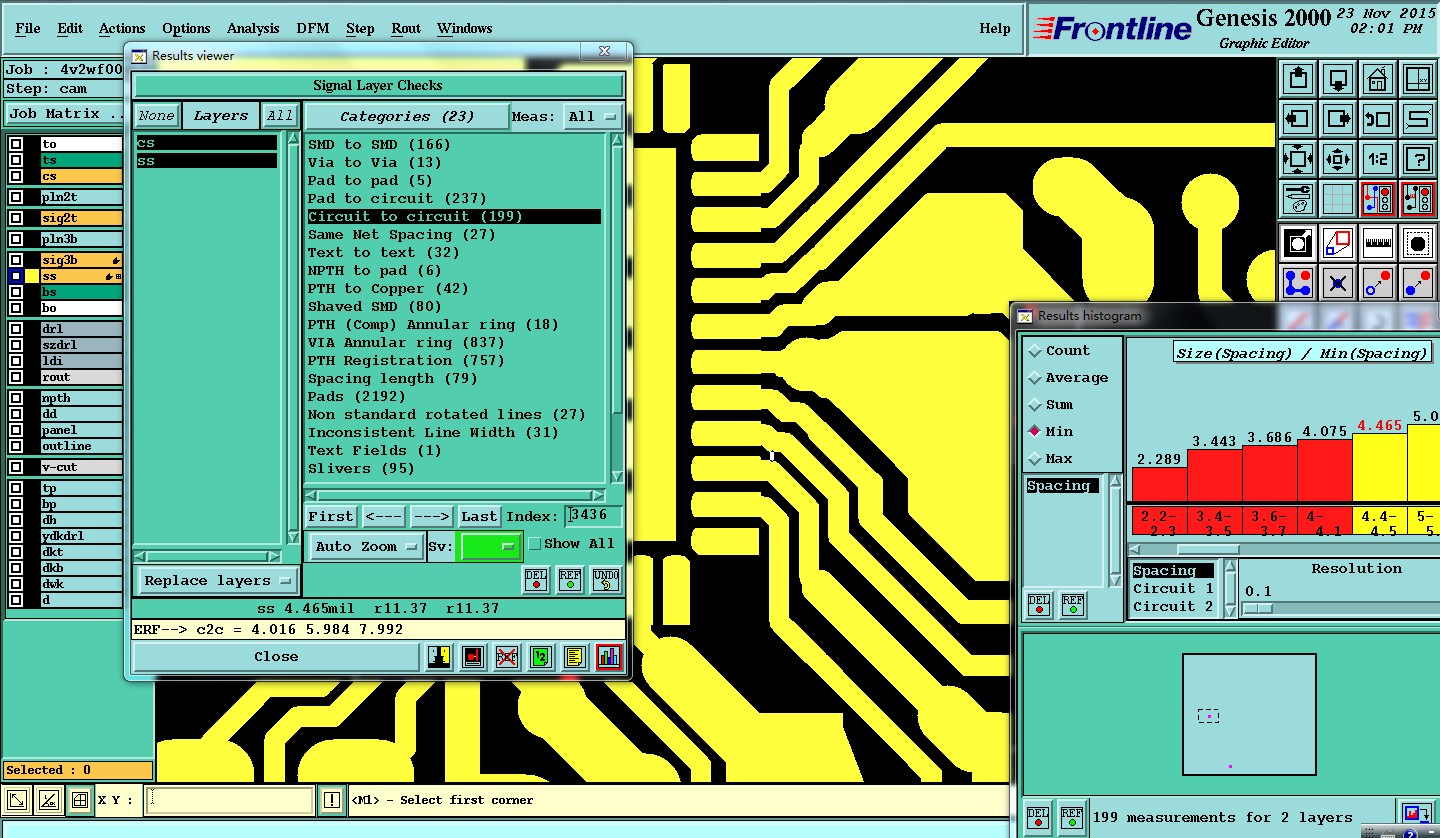The height and width of the screenshot is (838, 1440).
Task: Click the 1:2 scale icon
Action: [1378, 159]
